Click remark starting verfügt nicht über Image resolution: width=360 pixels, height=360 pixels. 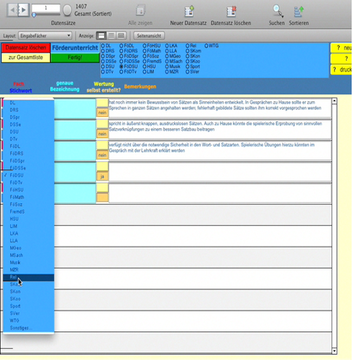point(220,151)
